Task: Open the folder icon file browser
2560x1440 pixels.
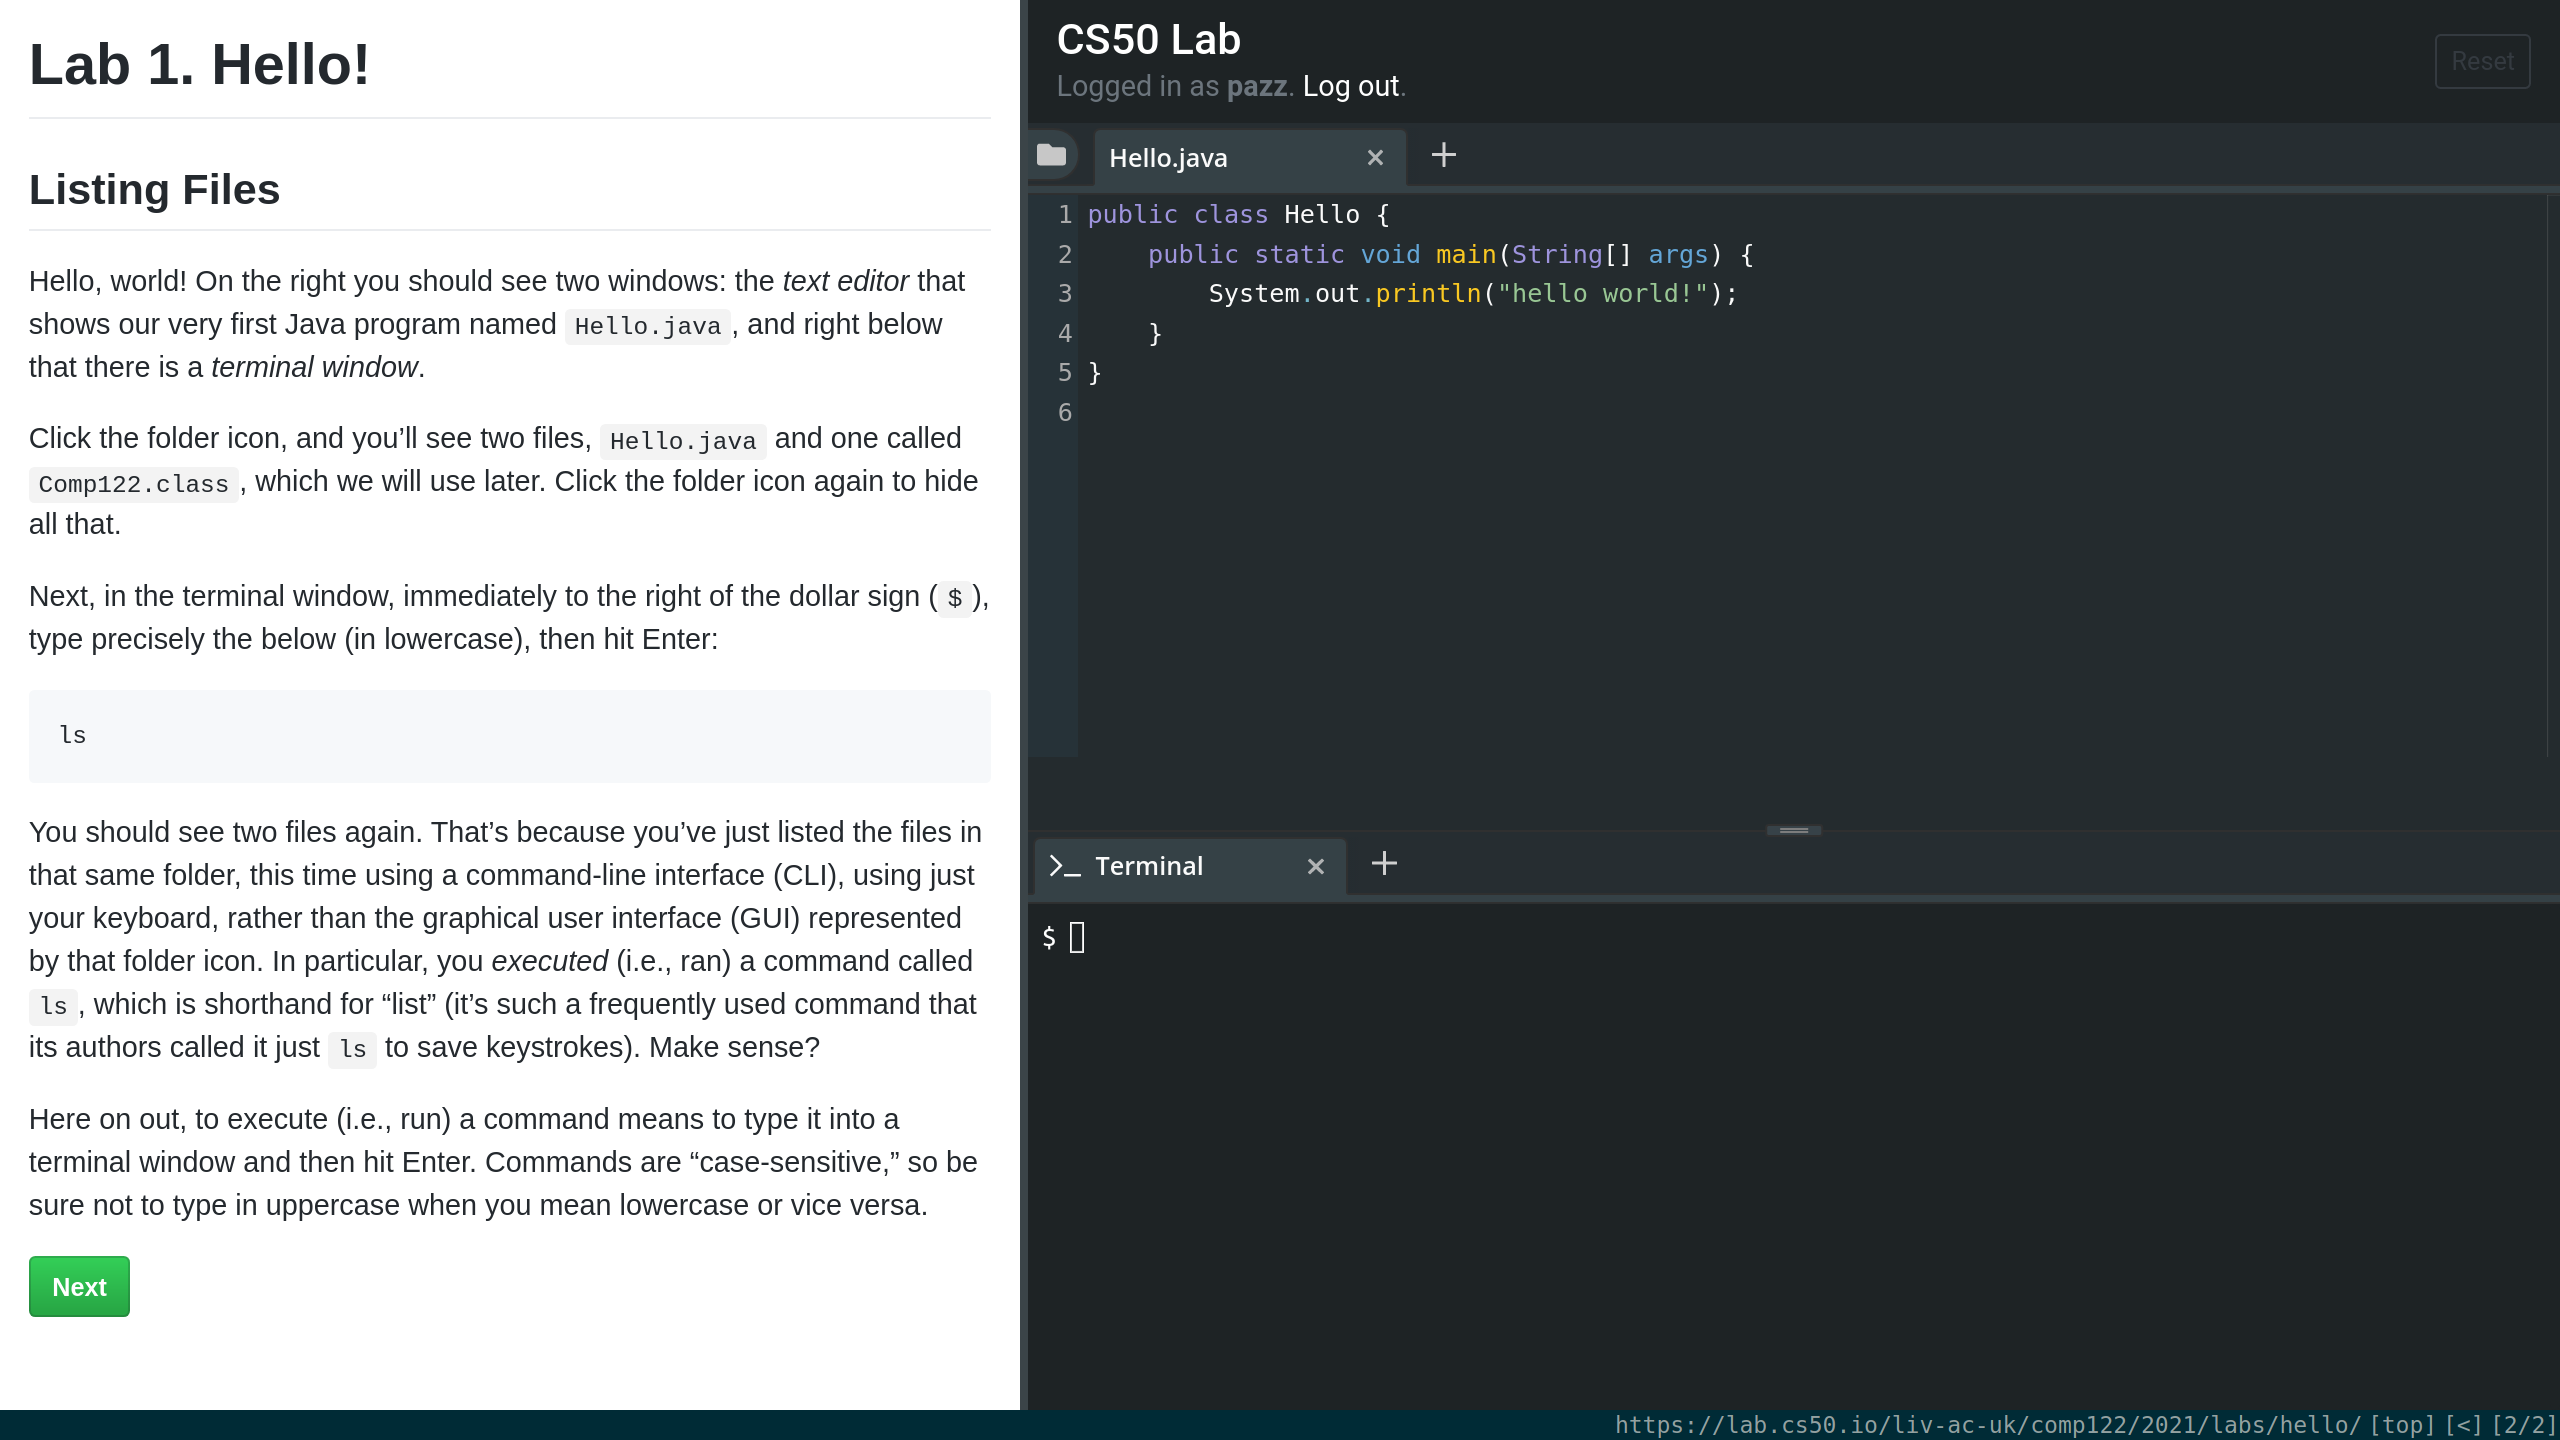Action: (1051, 155)
